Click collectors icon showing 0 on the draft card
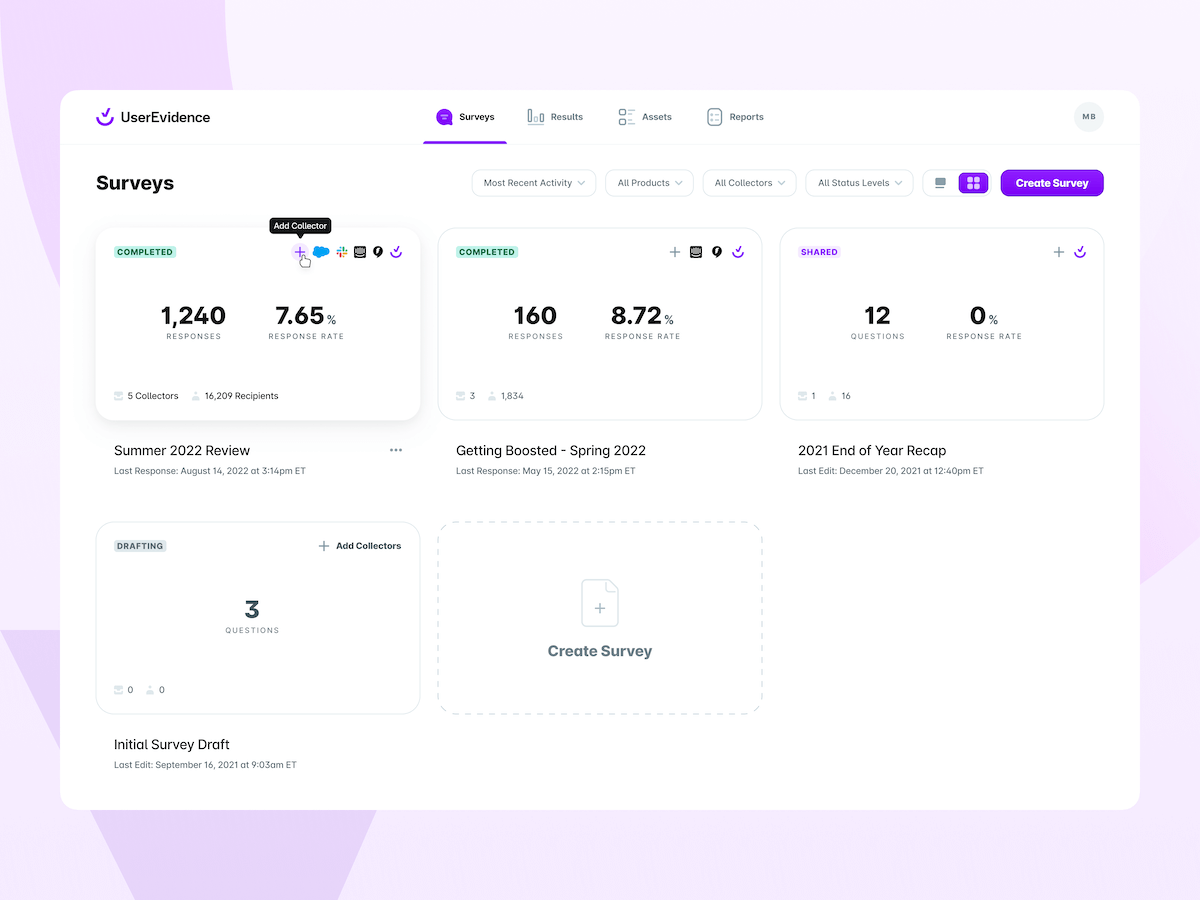Screen dimensions: 1200x900 pyautogui.click(x=119, y=690)
